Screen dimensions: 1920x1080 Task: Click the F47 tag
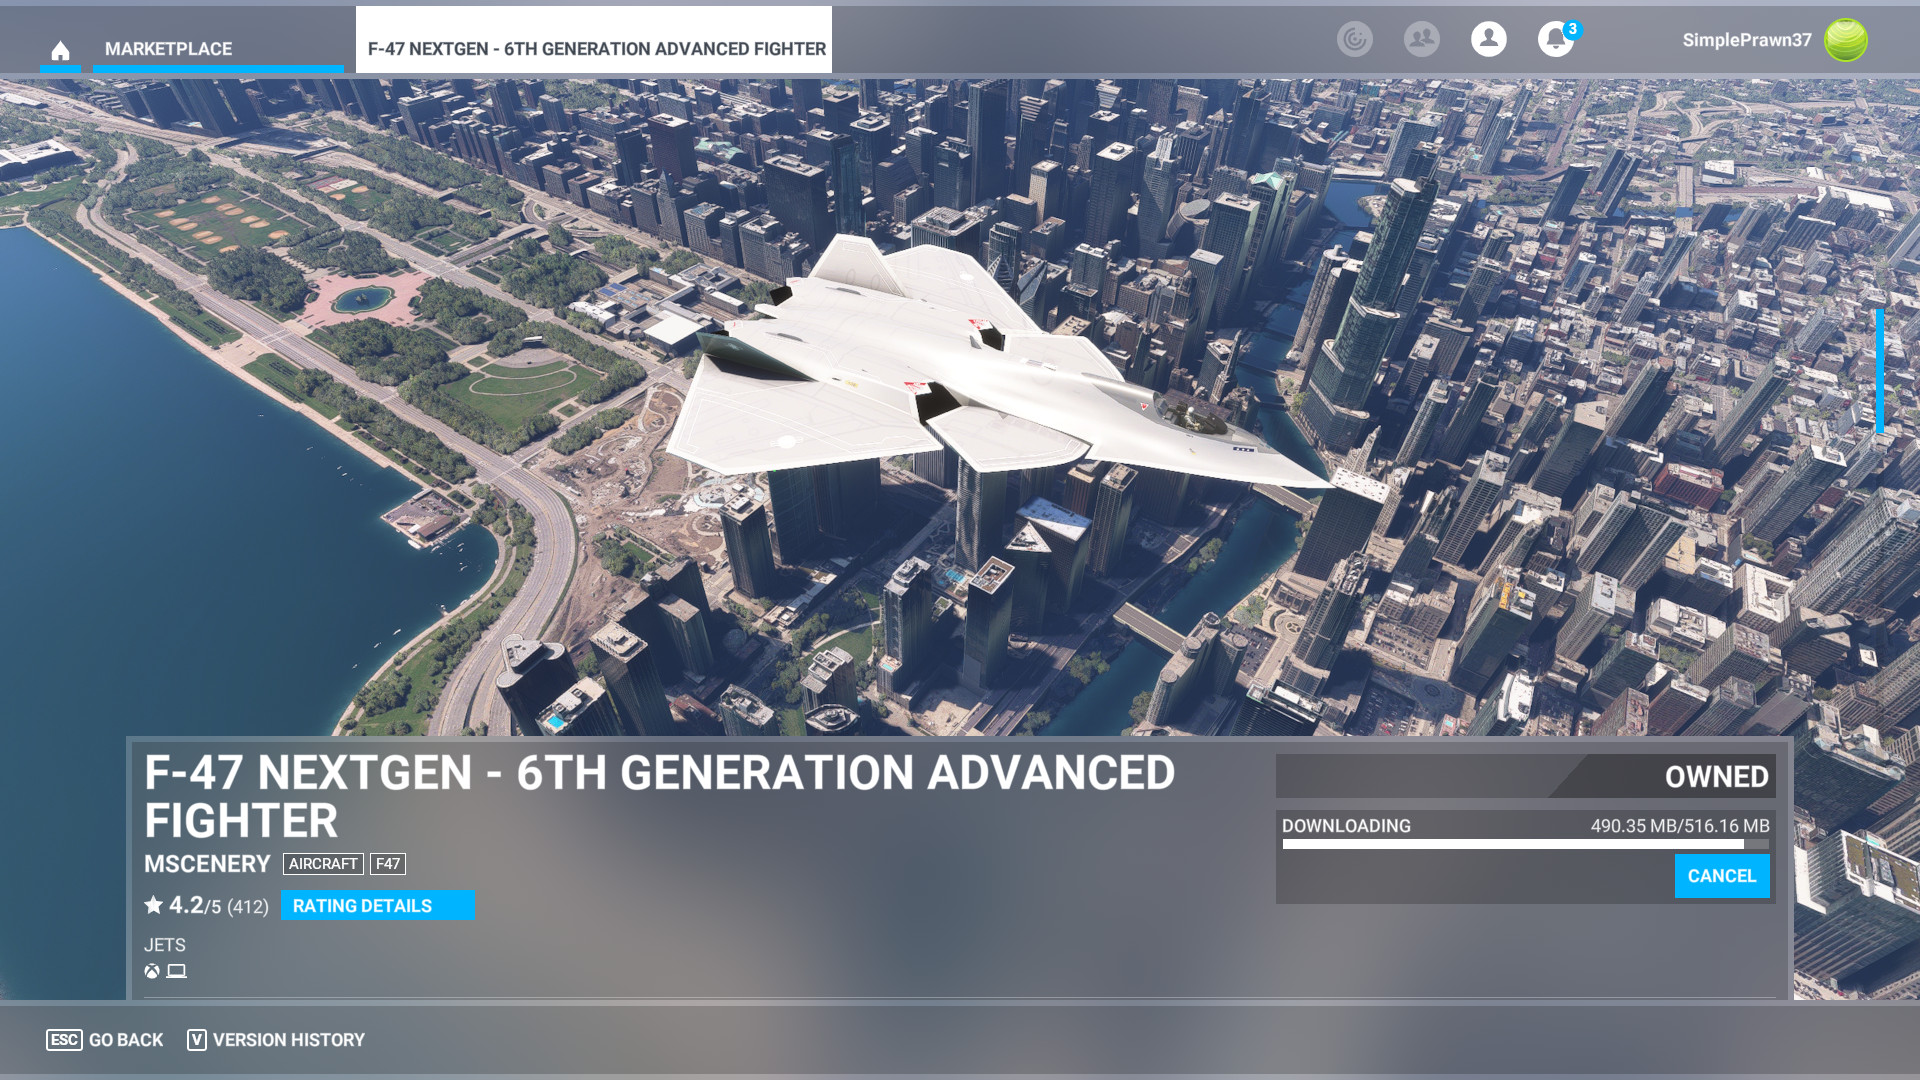click(x=387, y=864)
